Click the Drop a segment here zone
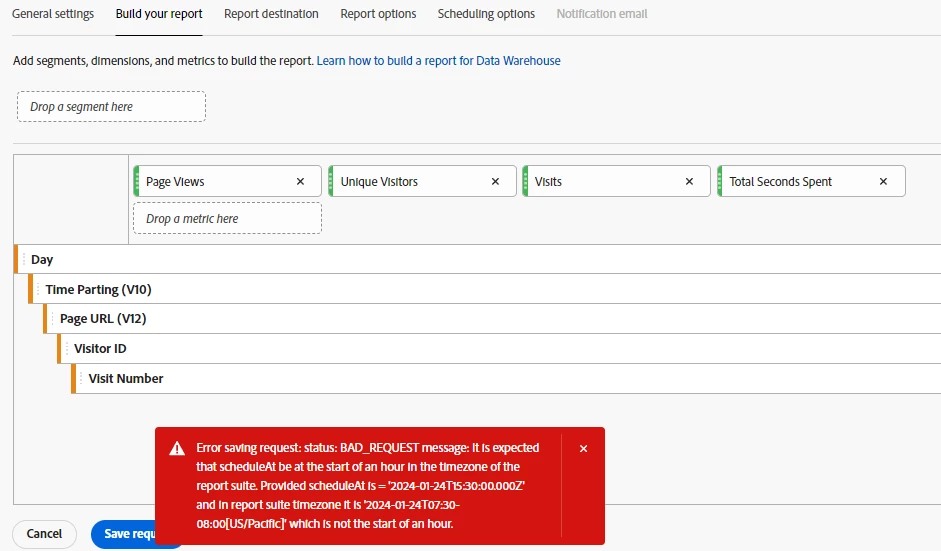Image resolution: width=941 pixels, height=551 pixels. [112, 107]
